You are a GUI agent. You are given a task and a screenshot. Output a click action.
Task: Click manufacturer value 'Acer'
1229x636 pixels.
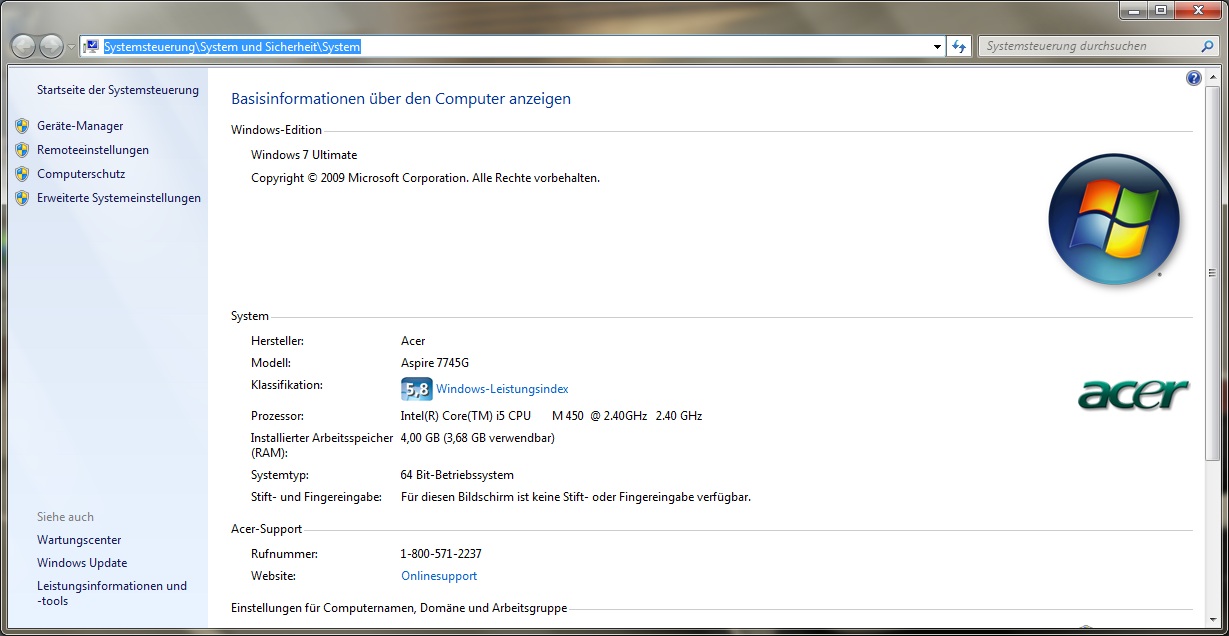click(413, 341)
